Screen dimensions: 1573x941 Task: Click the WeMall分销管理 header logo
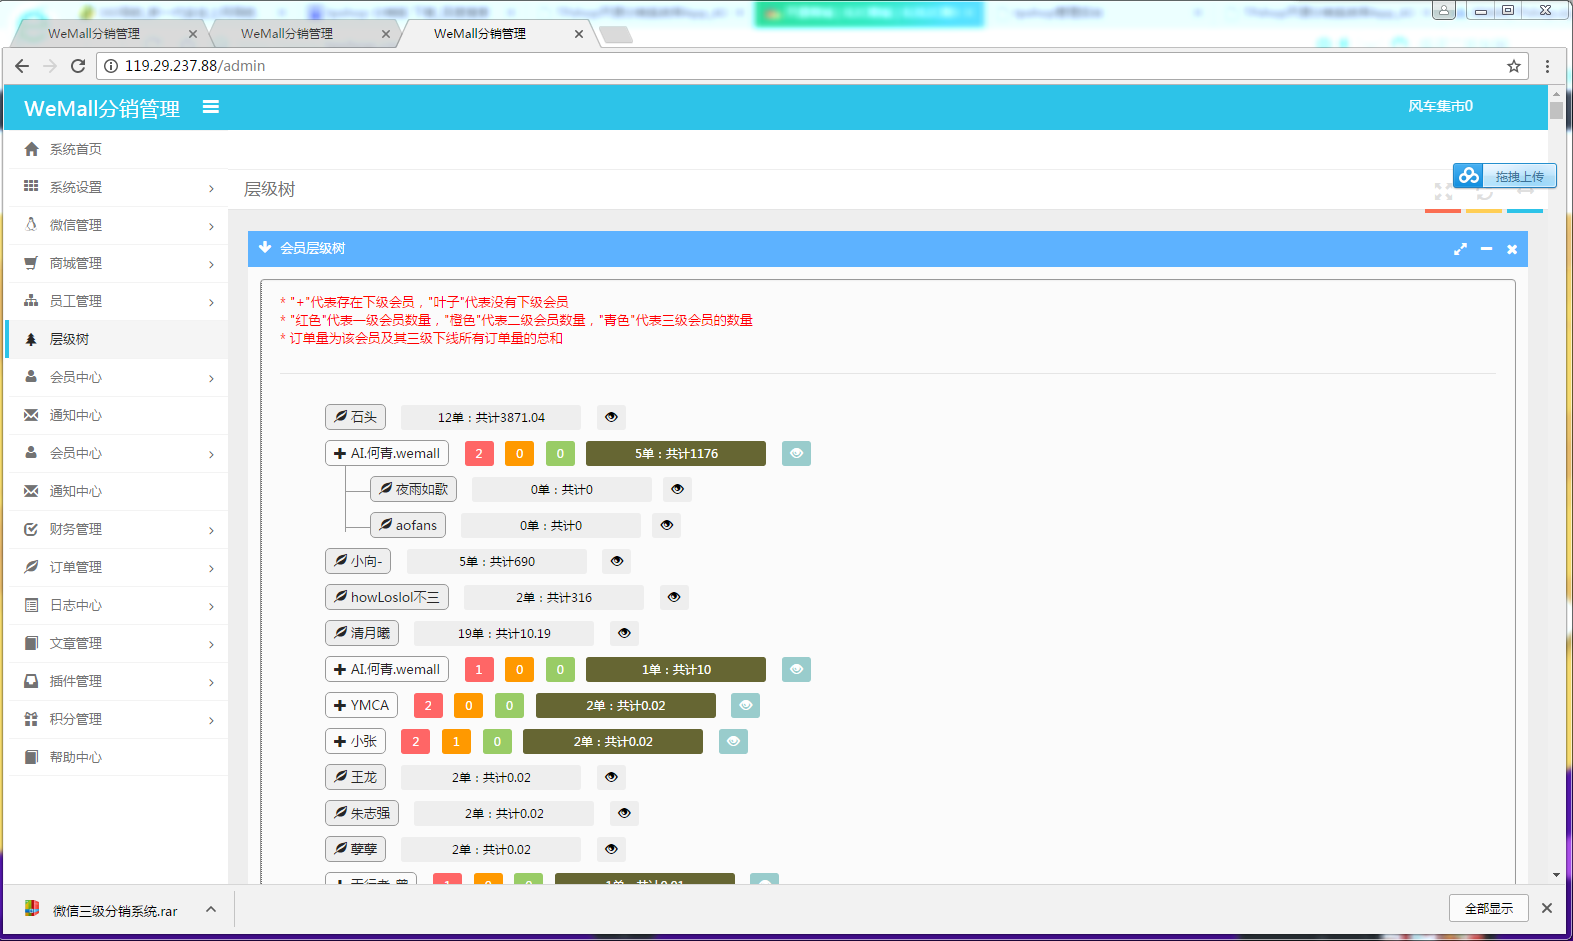pyautogui.click(x=102, y=108)
